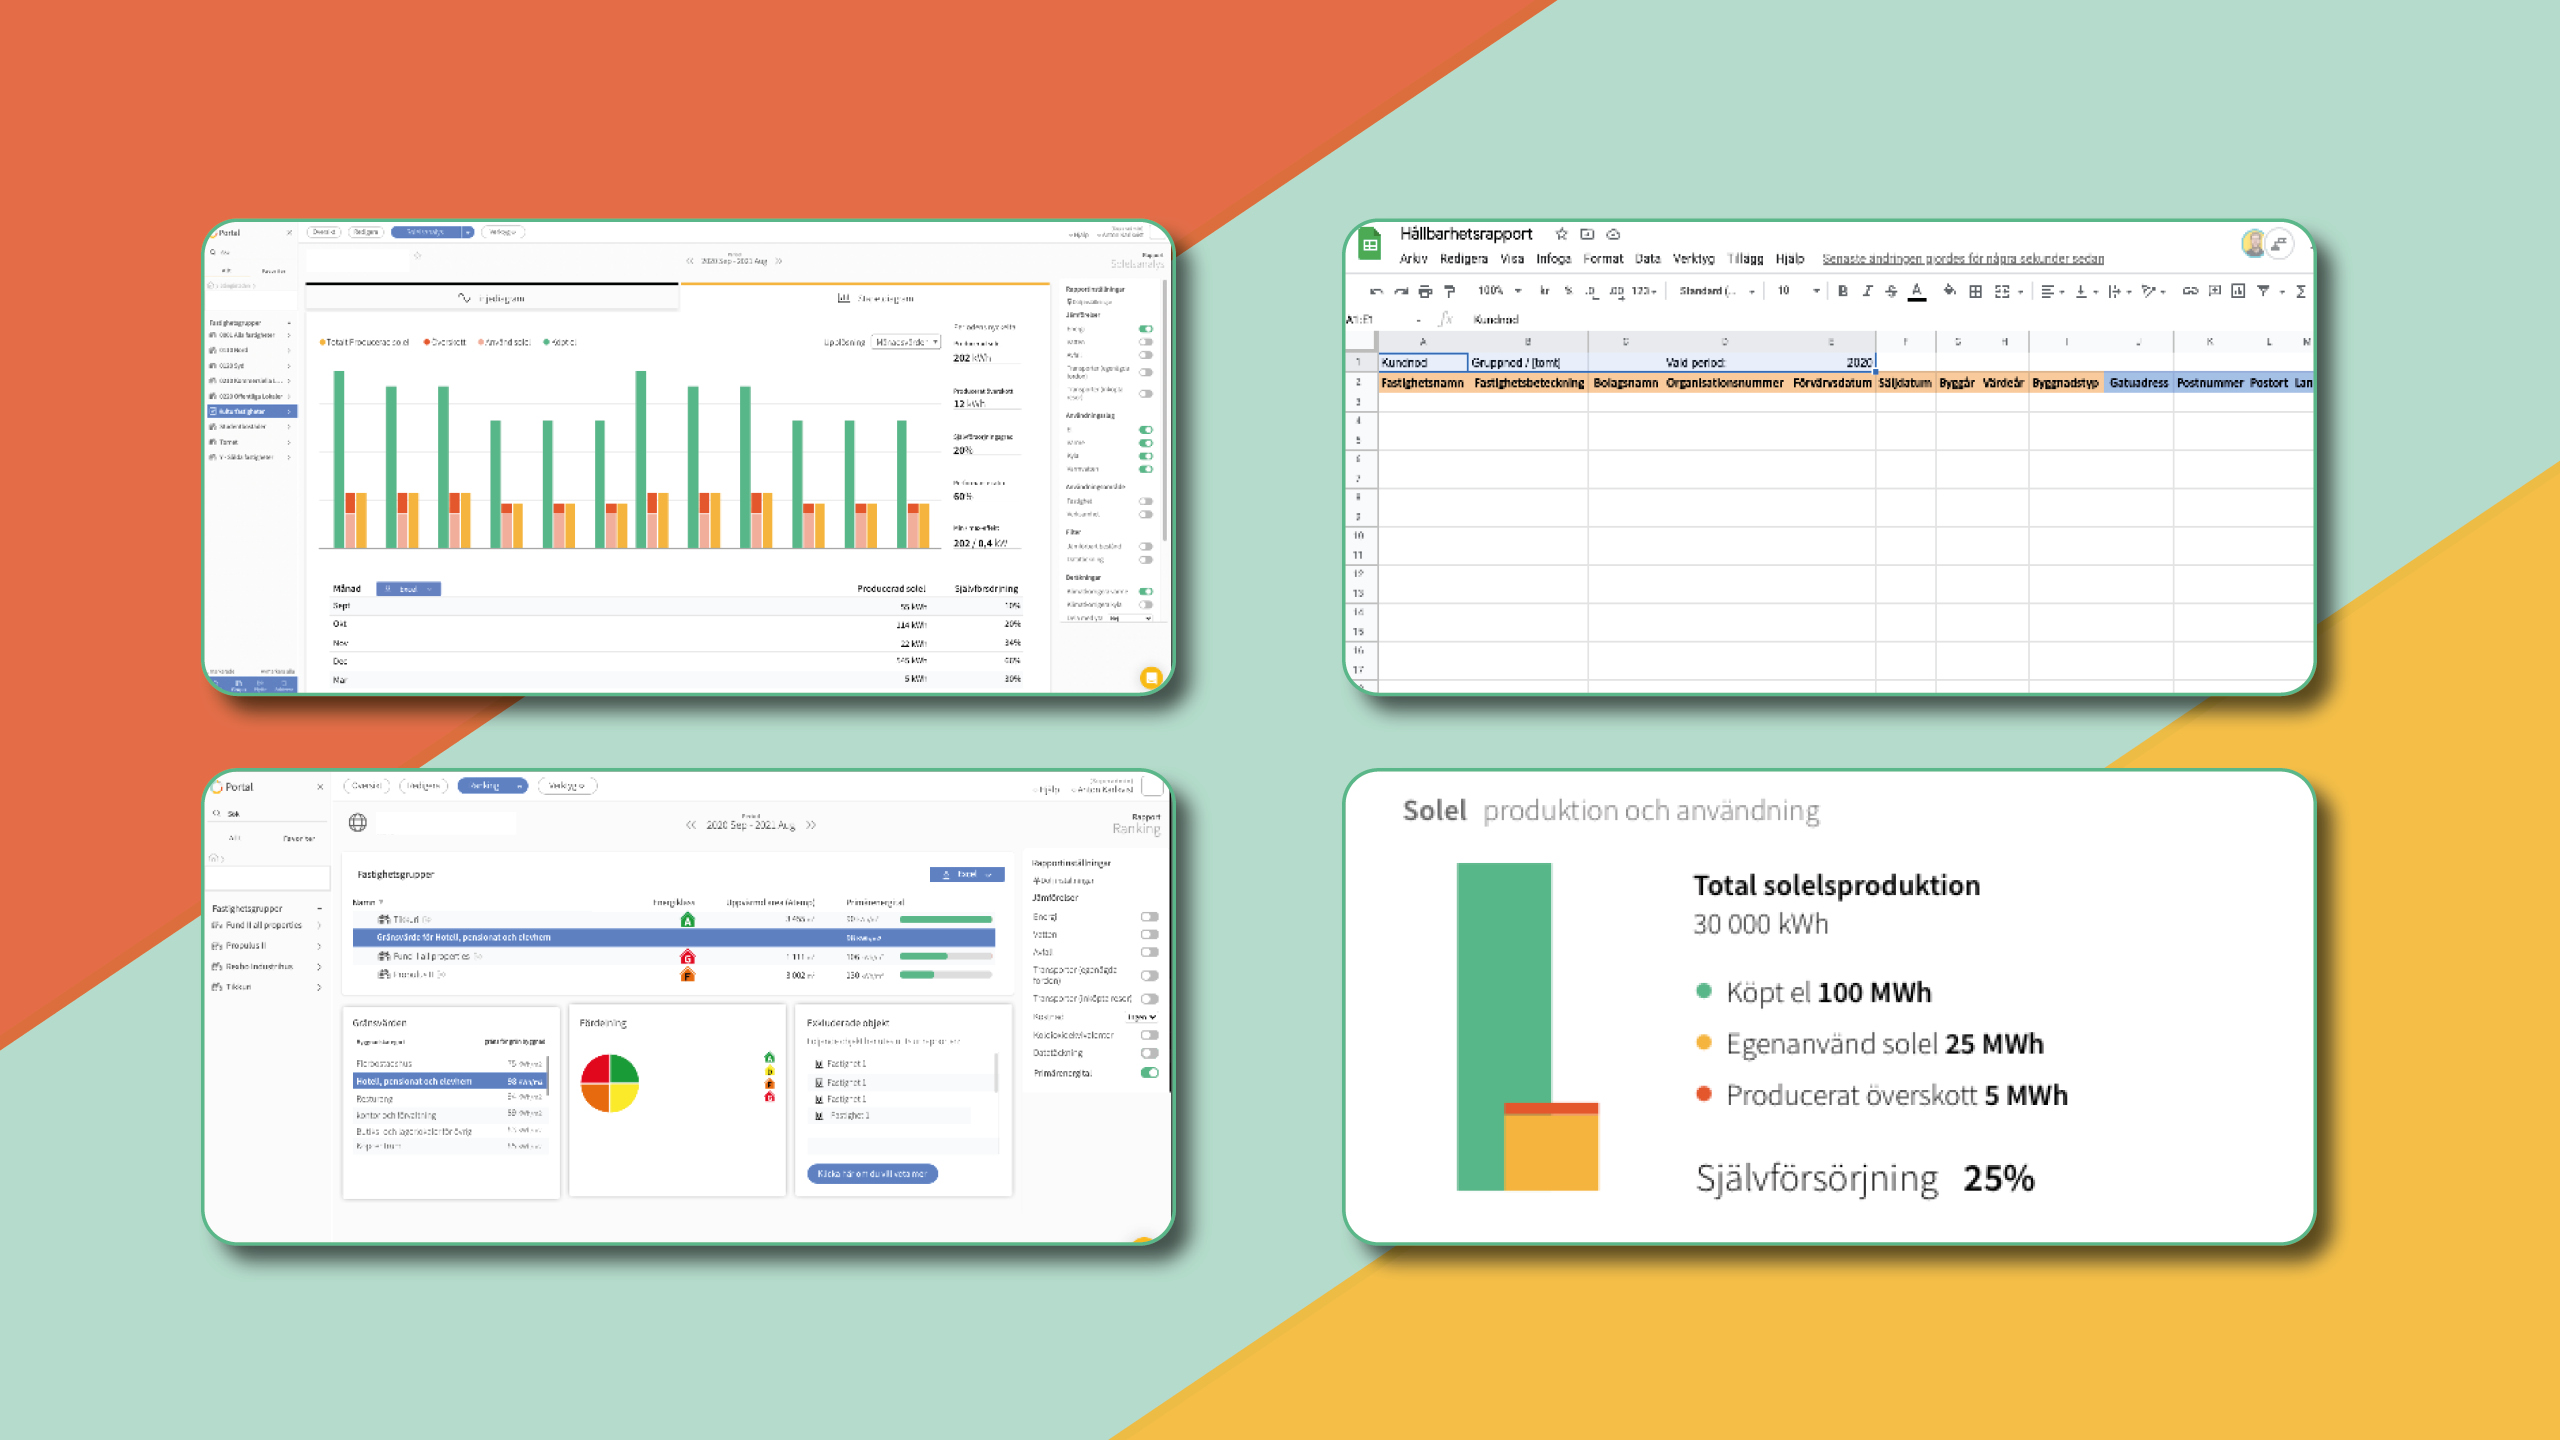This screenshot has height=1440, width=2560.
Task: Click the insert link icon
Action: [x=2189, y=291]
